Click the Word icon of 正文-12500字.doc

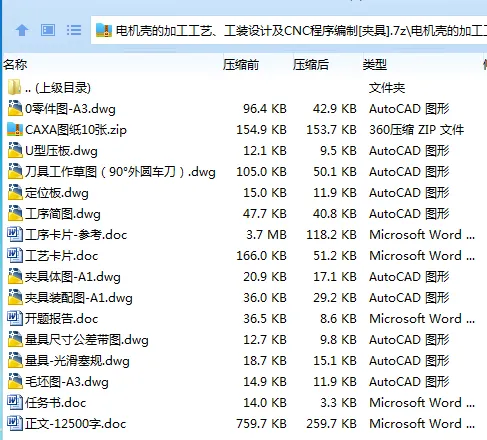(x=15, y=423)
